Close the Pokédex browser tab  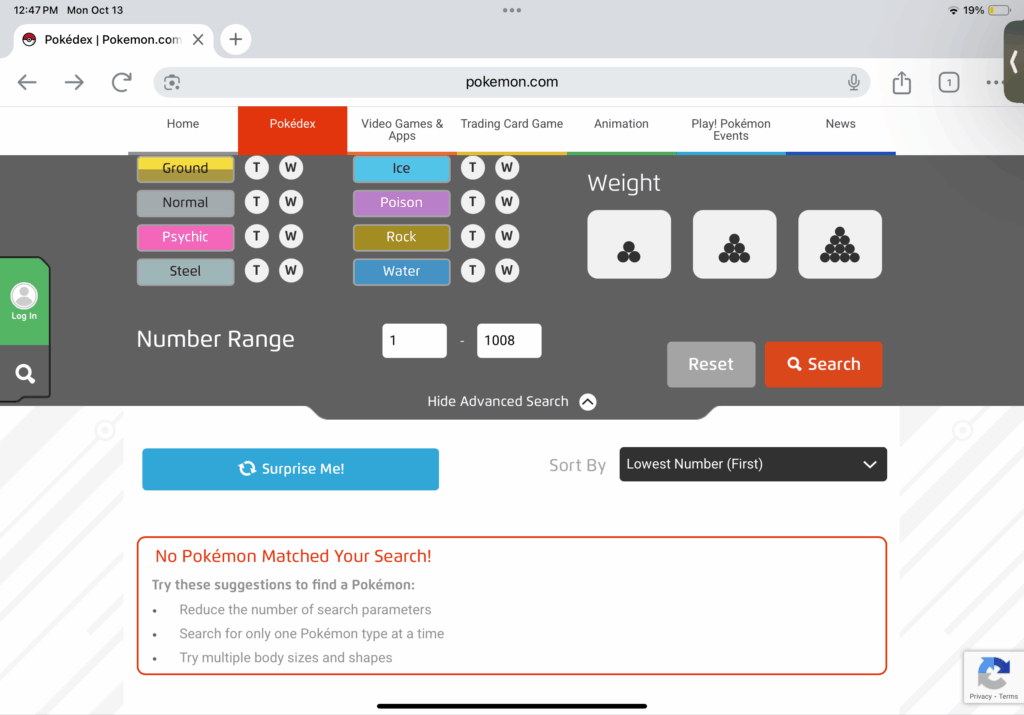pos(198,40)
